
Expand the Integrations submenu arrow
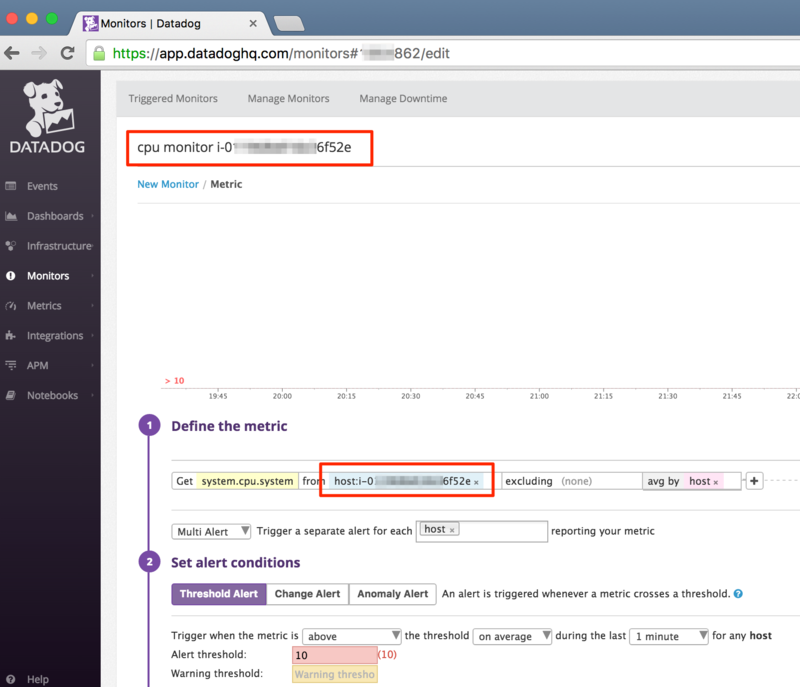click(x=93, y=336)
